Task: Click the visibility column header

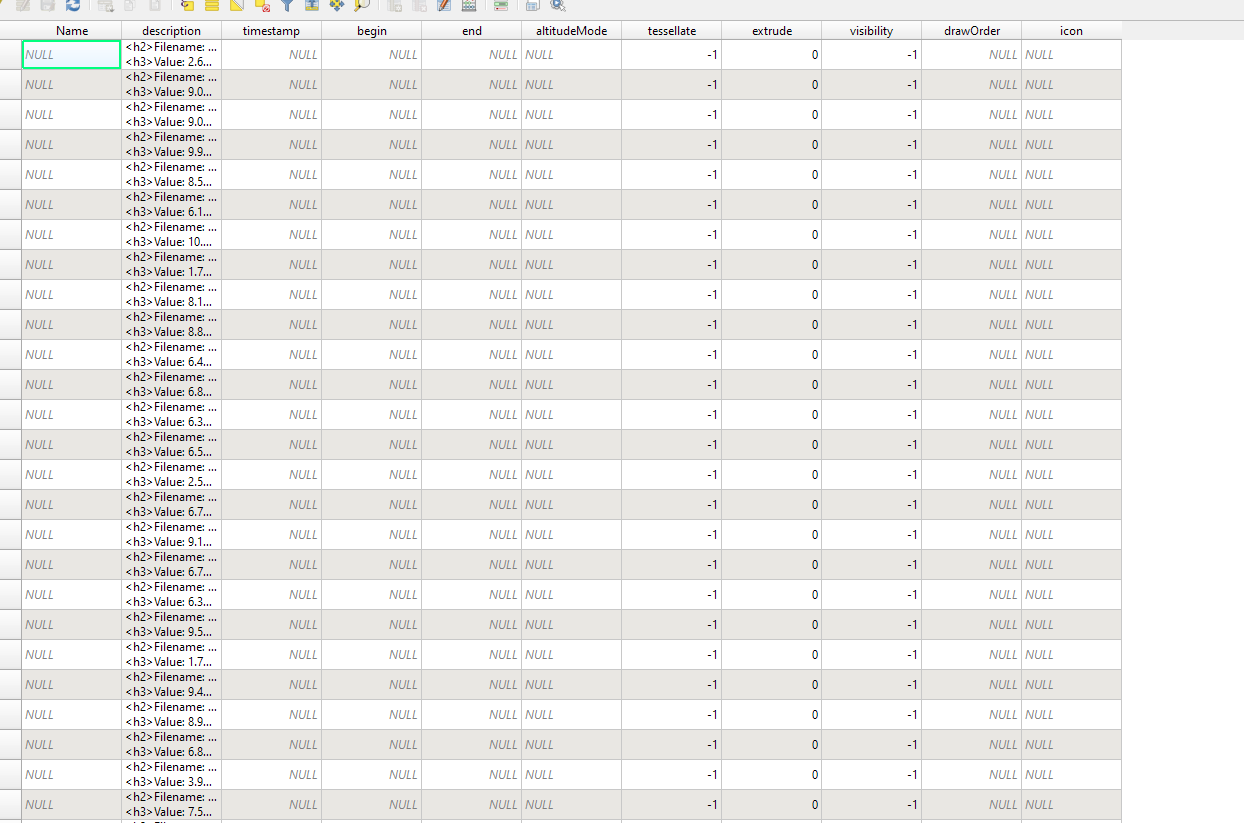Action: 872,31
